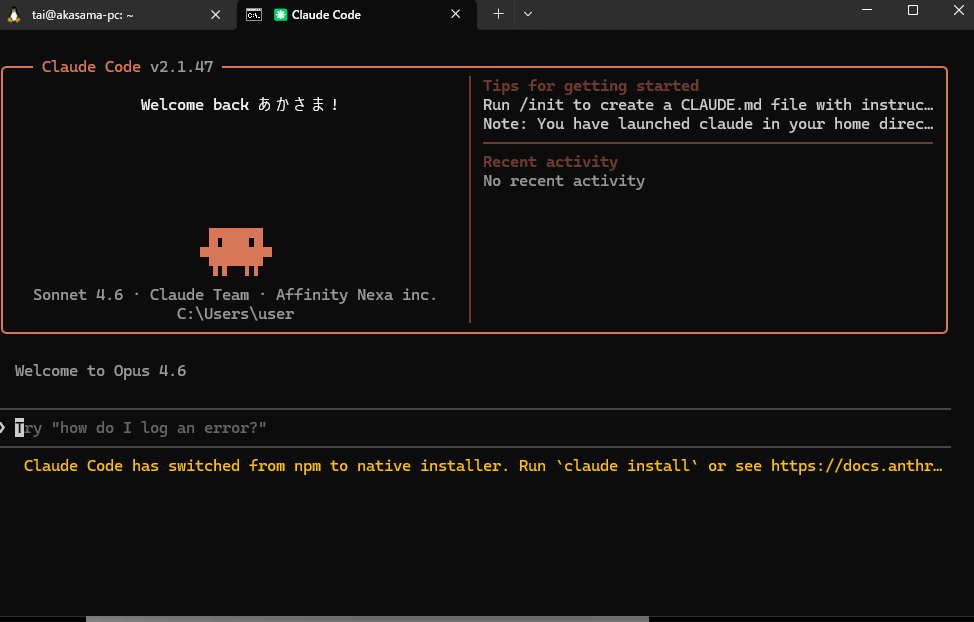Click "Tips for getting started" heading
The height and width of the screenshot is (622, 974).
(591, 86)
